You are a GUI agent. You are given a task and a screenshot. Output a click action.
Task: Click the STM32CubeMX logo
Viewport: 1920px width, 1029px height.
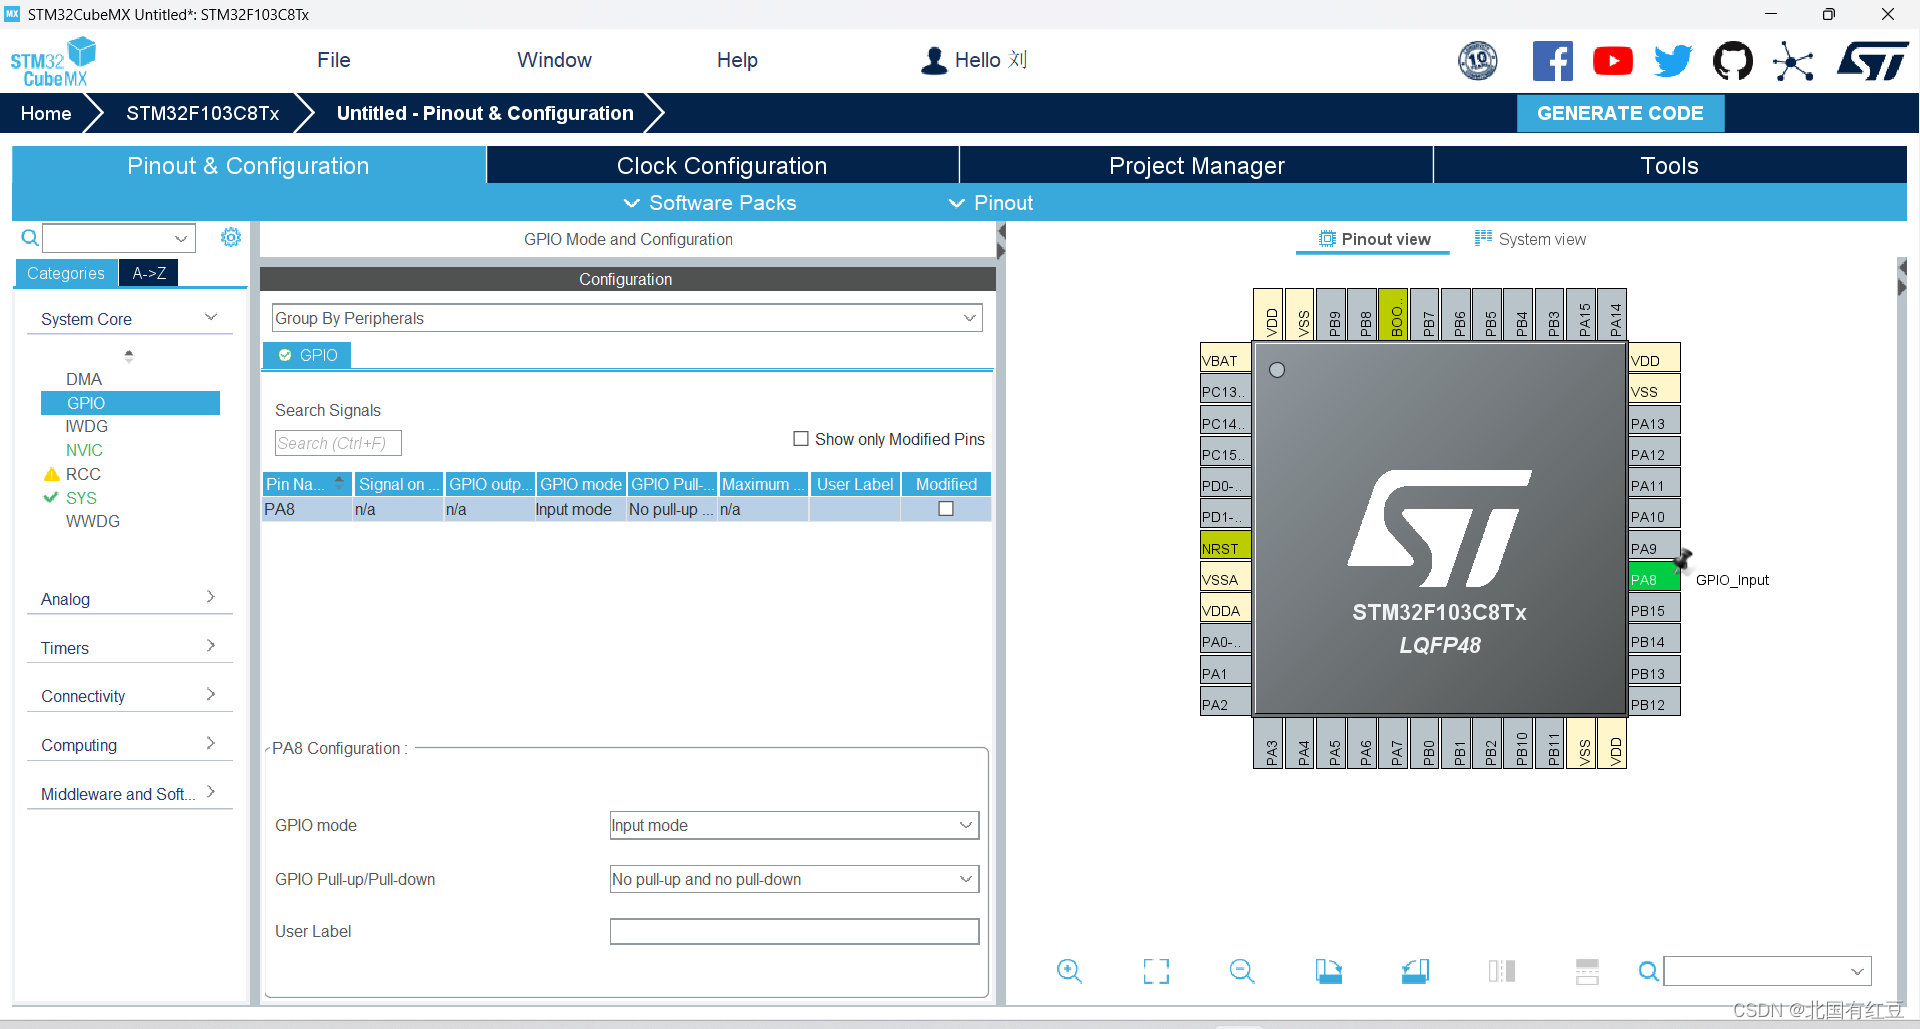click(x=54, y=62)
